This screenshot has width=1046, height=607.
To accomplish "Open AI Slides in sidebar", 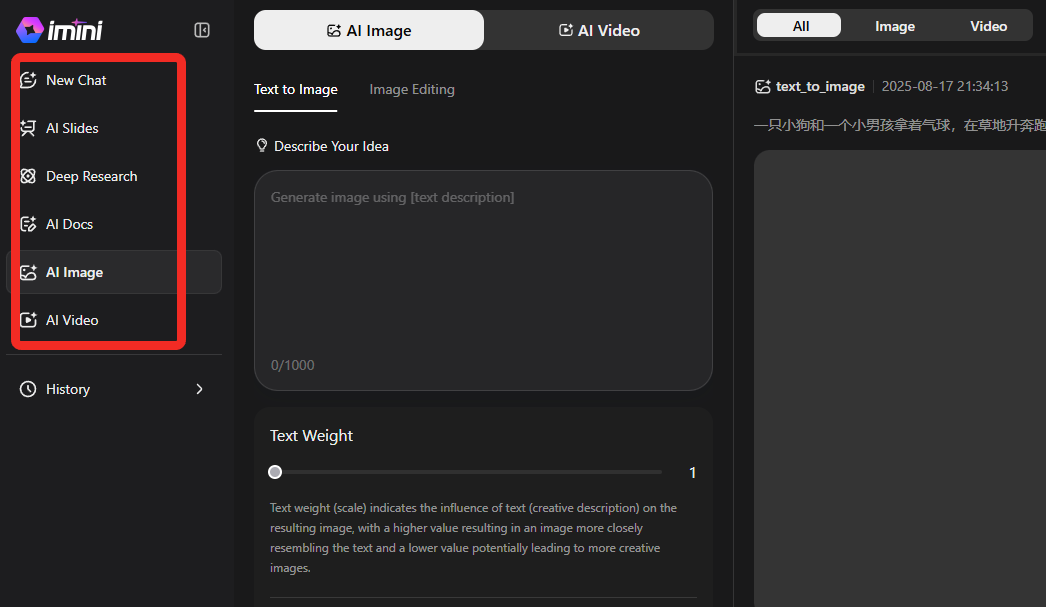I will (114, 128).
